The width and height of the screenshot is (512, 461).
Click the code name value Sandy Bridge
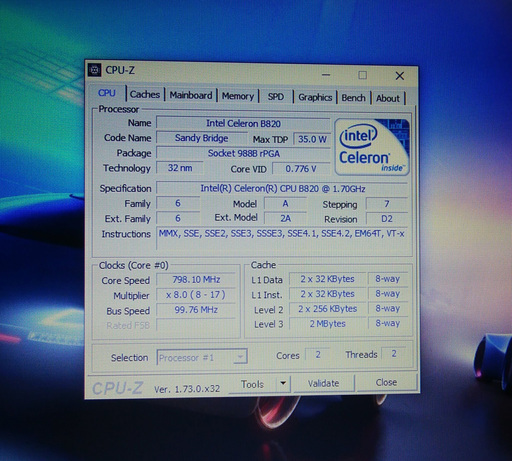pos(202,138)
